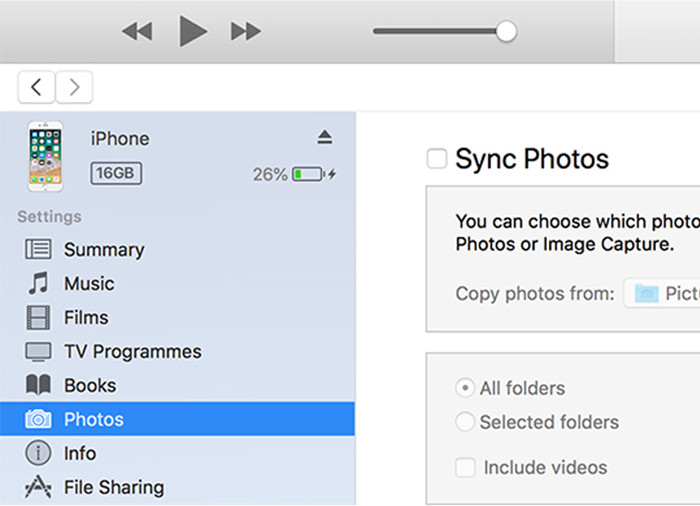Go forward with the right chevron button
This screenshot has width=700, height=506.
(x=74, y=87)
